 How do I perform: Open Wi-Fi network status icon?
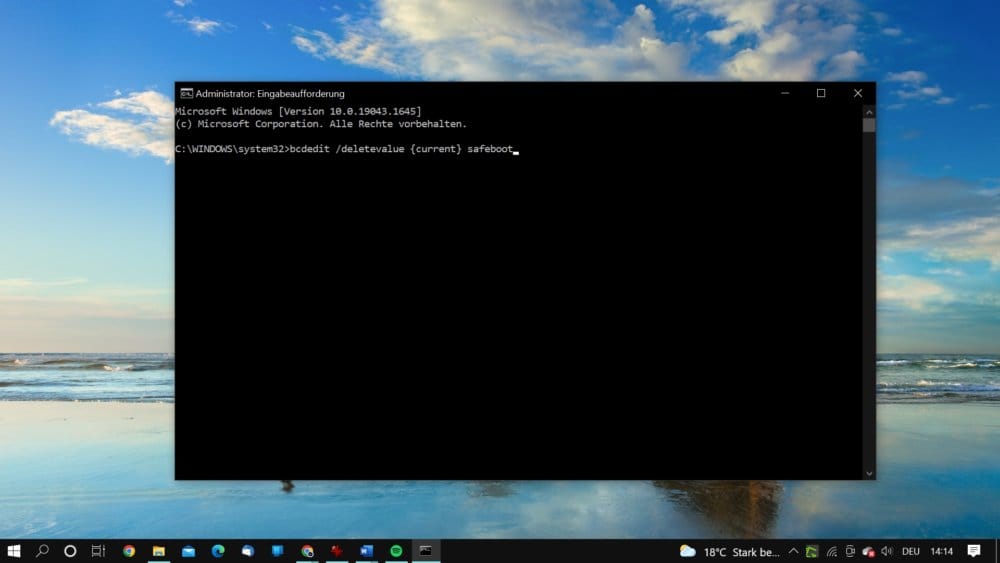pos(832,552)
